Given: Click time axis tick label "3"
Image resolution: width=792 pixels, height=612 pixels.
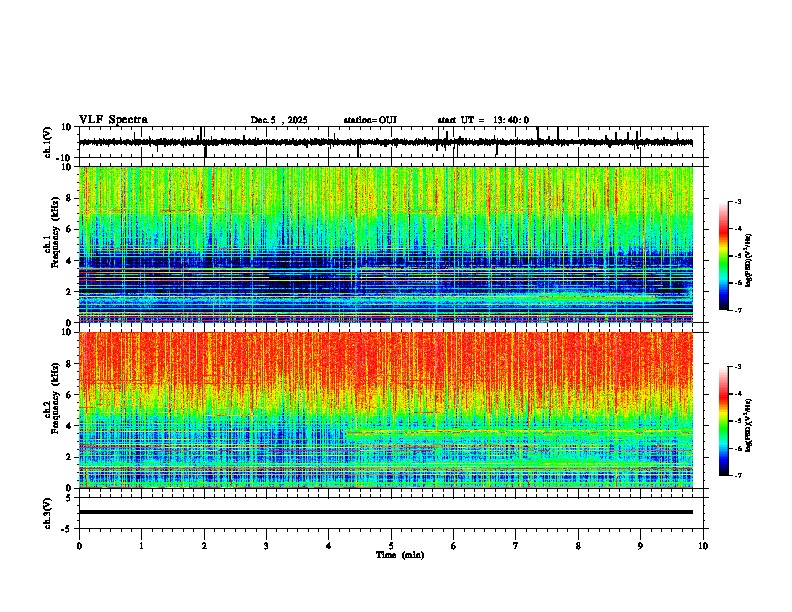Looking at the screenshot, I should click(x=266, y=546).
